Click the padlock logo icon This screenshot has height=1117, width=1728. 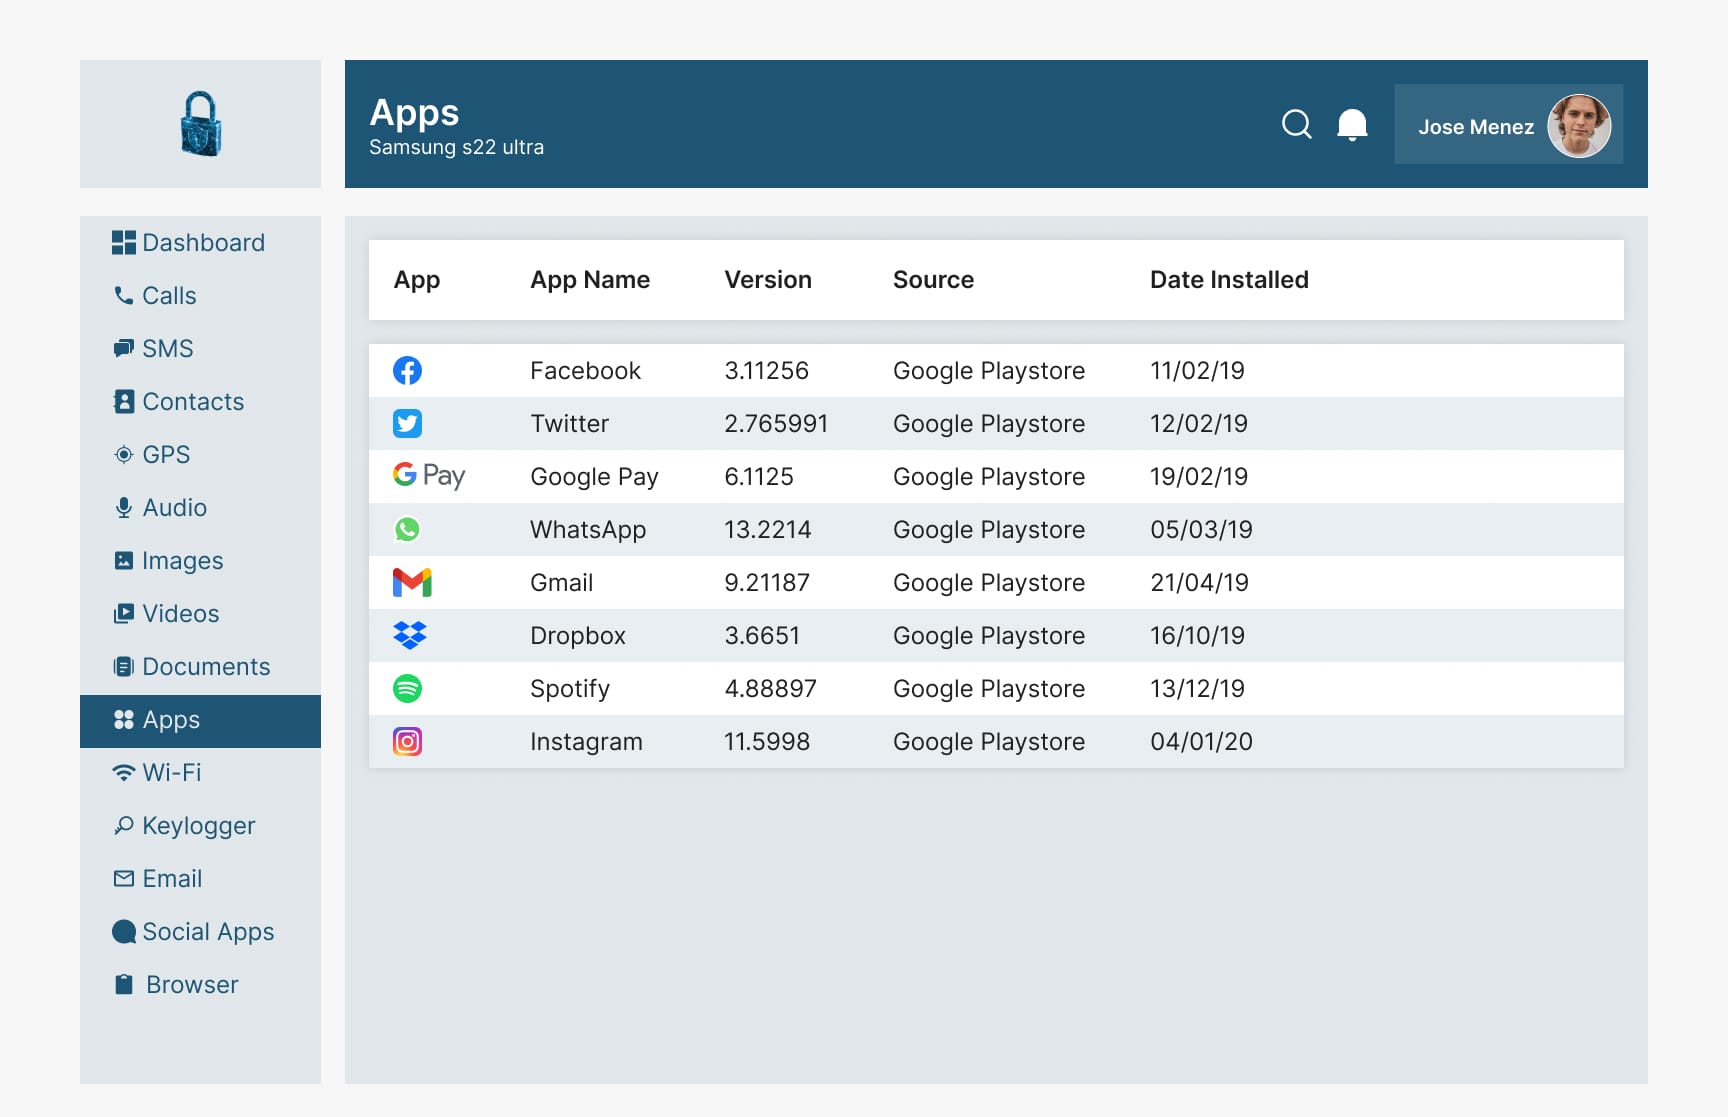tap(201, 124)
